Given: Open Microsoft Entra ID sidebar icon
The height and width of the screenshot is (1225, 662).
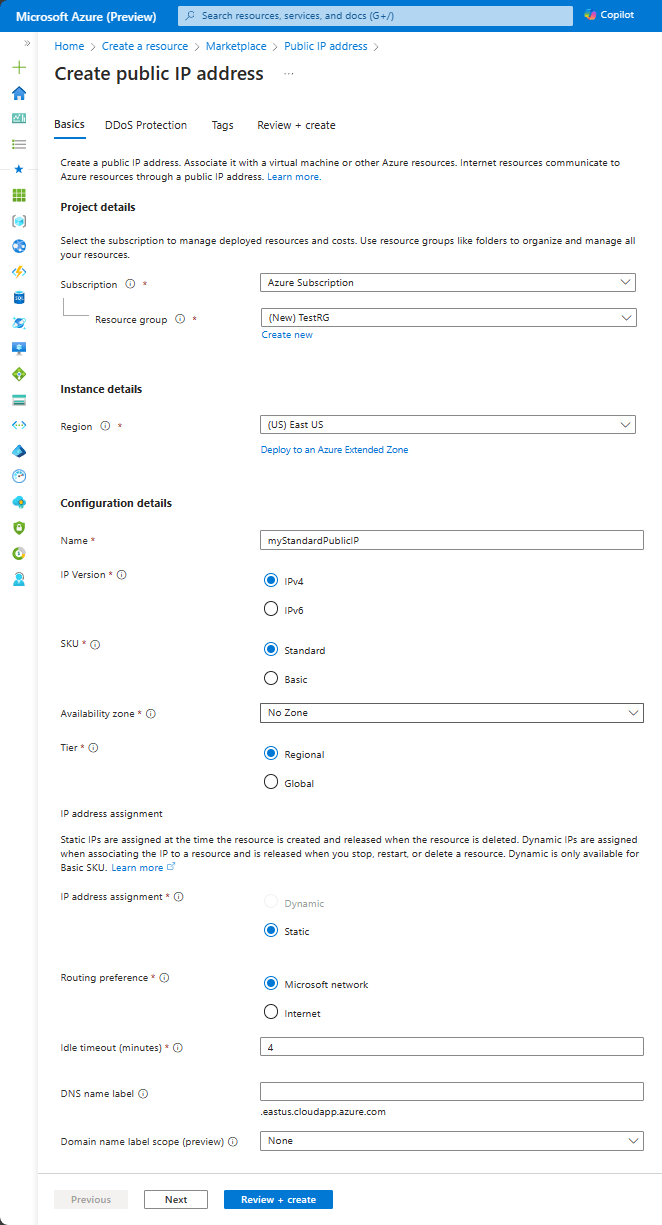Looking at the screenshot, I should pyautogui.click(x=19, y=450).
